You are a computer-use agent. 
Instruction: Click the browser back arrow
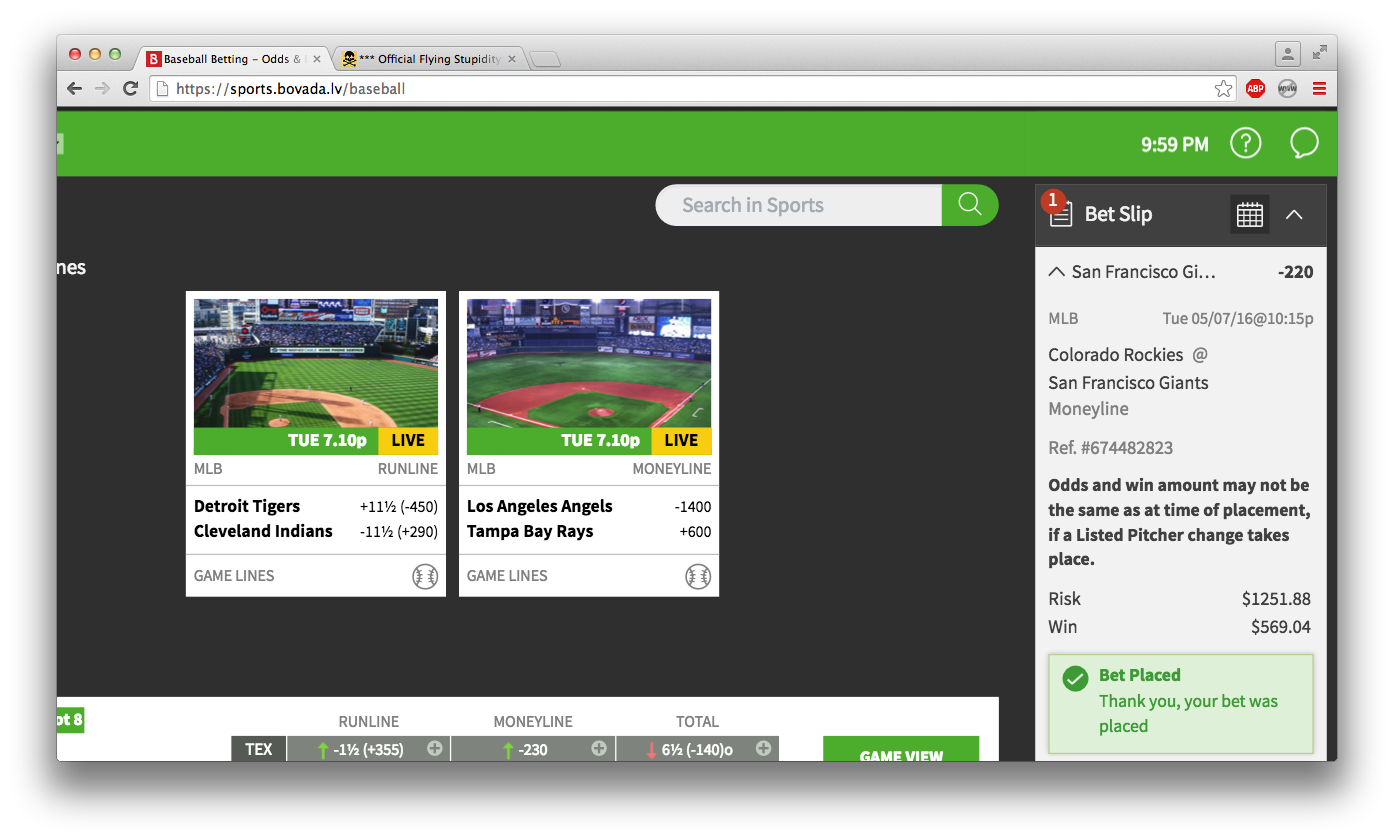pos(74,88)
